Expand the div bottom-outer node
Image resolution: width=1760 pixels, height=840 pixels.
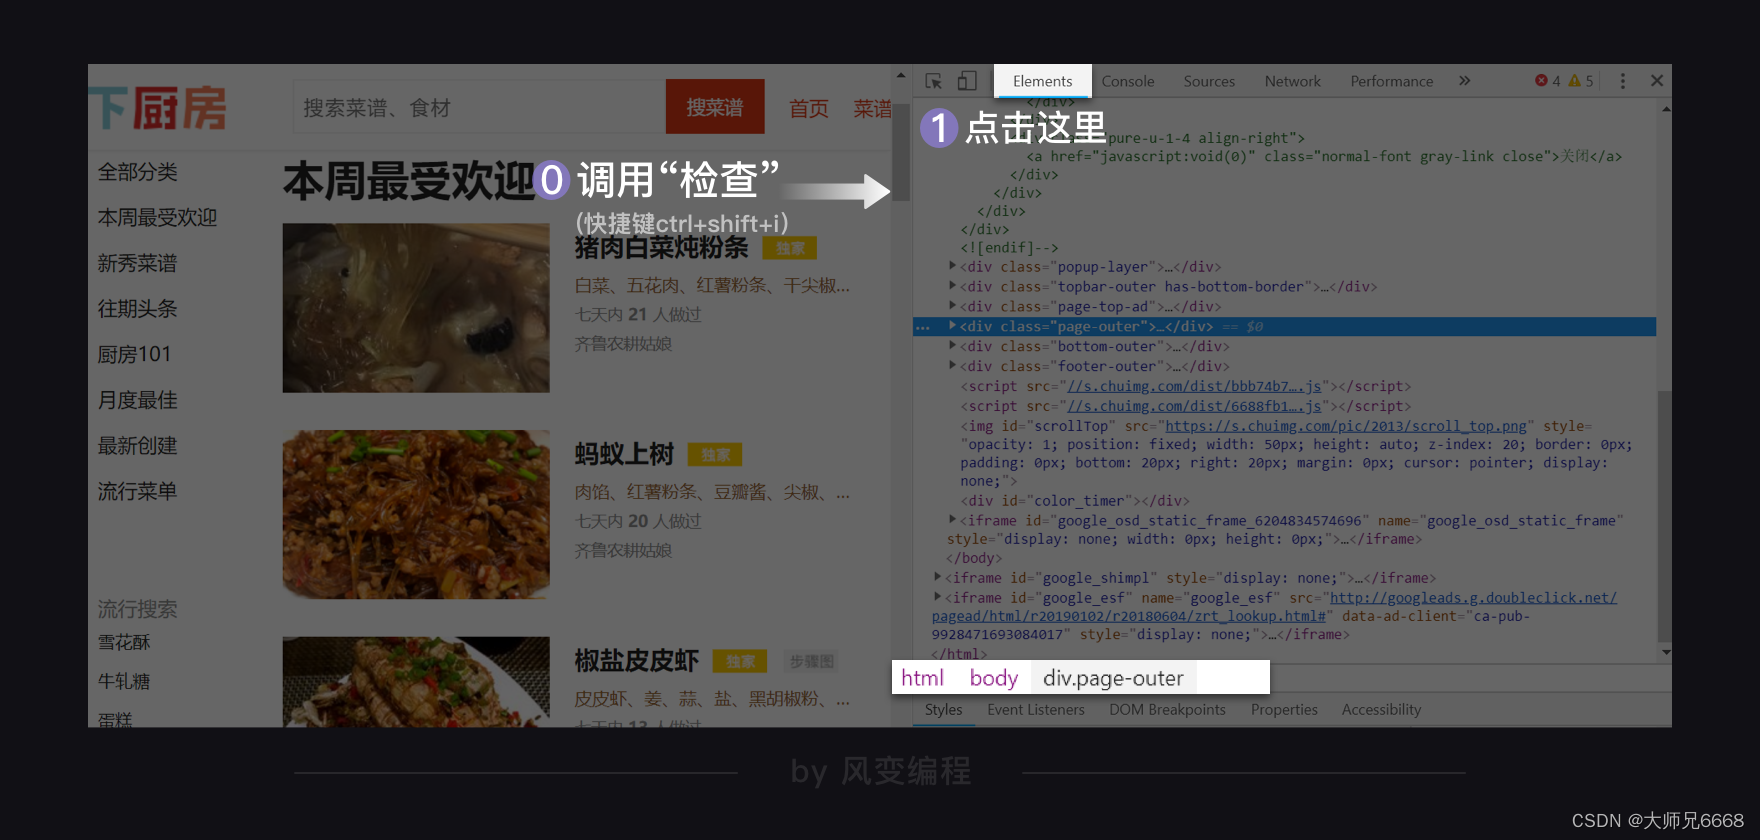pyautogui.click(x=952, y=346)
